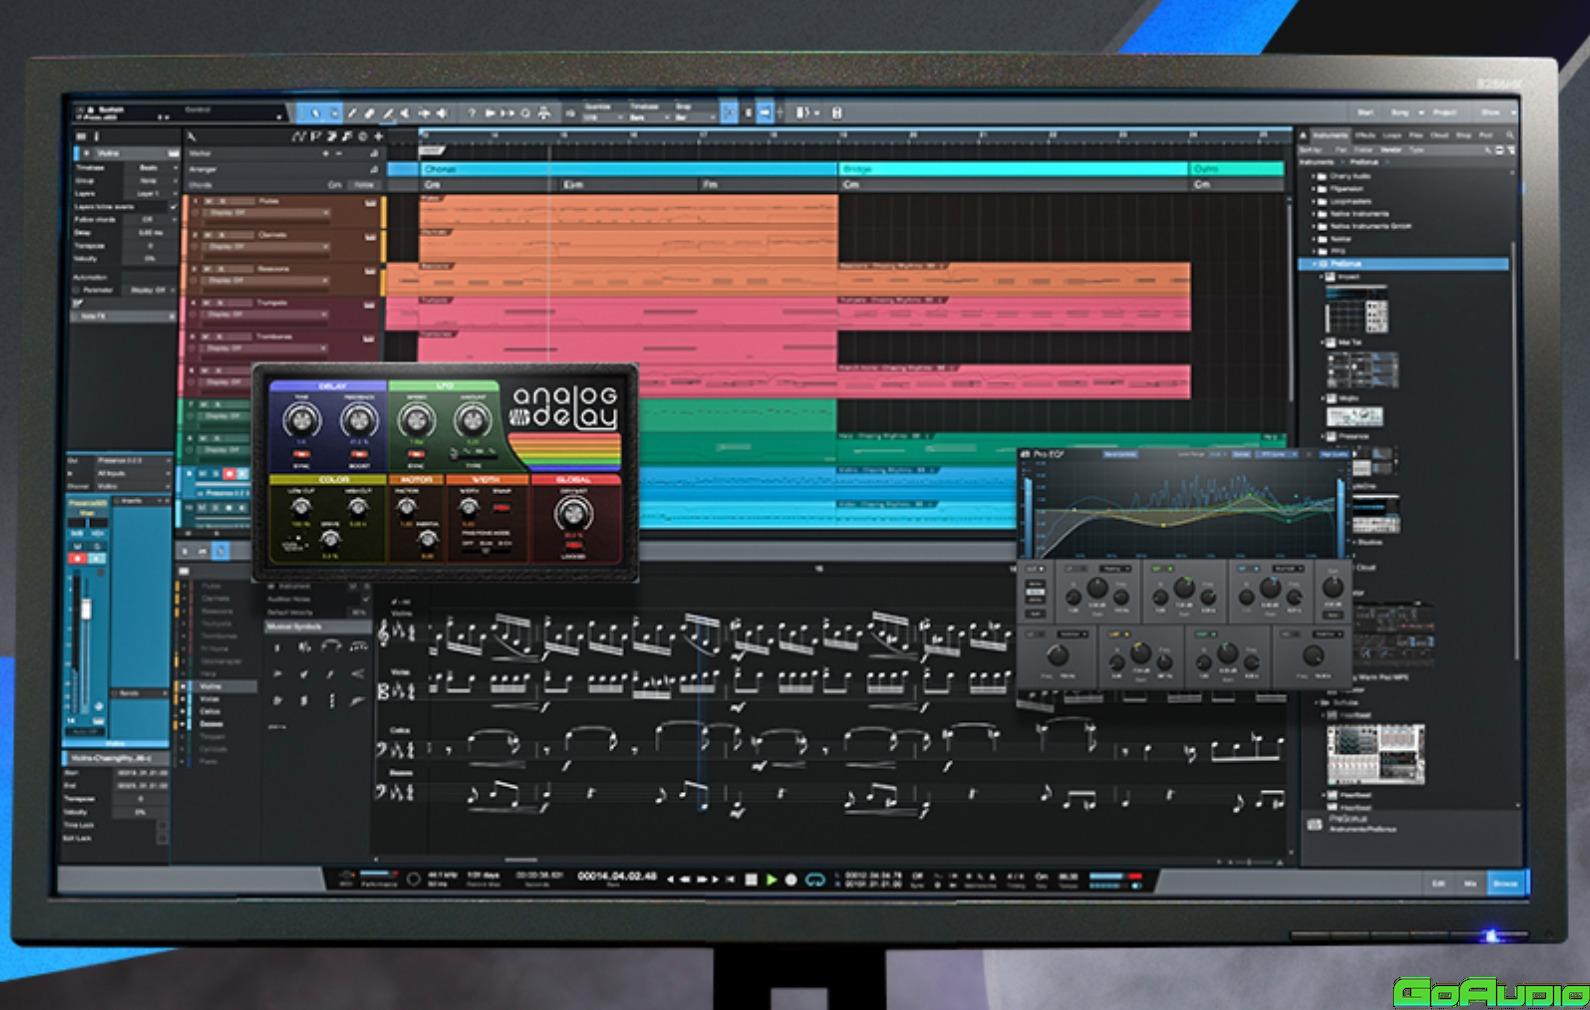Toggle the highlighted Snap button in toolbar
The height and width of the screenshot is (1010, 1590).
coord(729,113)
